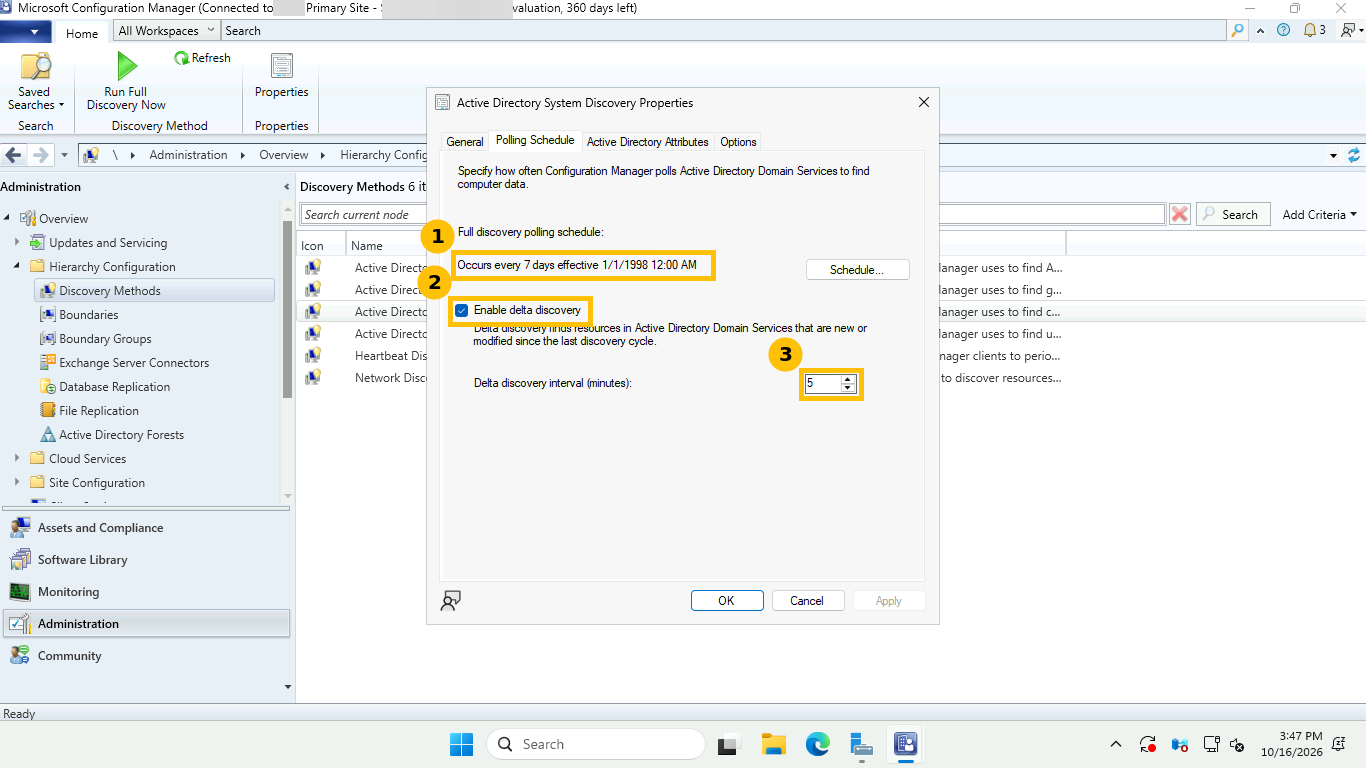Viewport: 1366px width, 768px height.
Task: Open the help question mark icon
Action: (x=1284, y=30)
